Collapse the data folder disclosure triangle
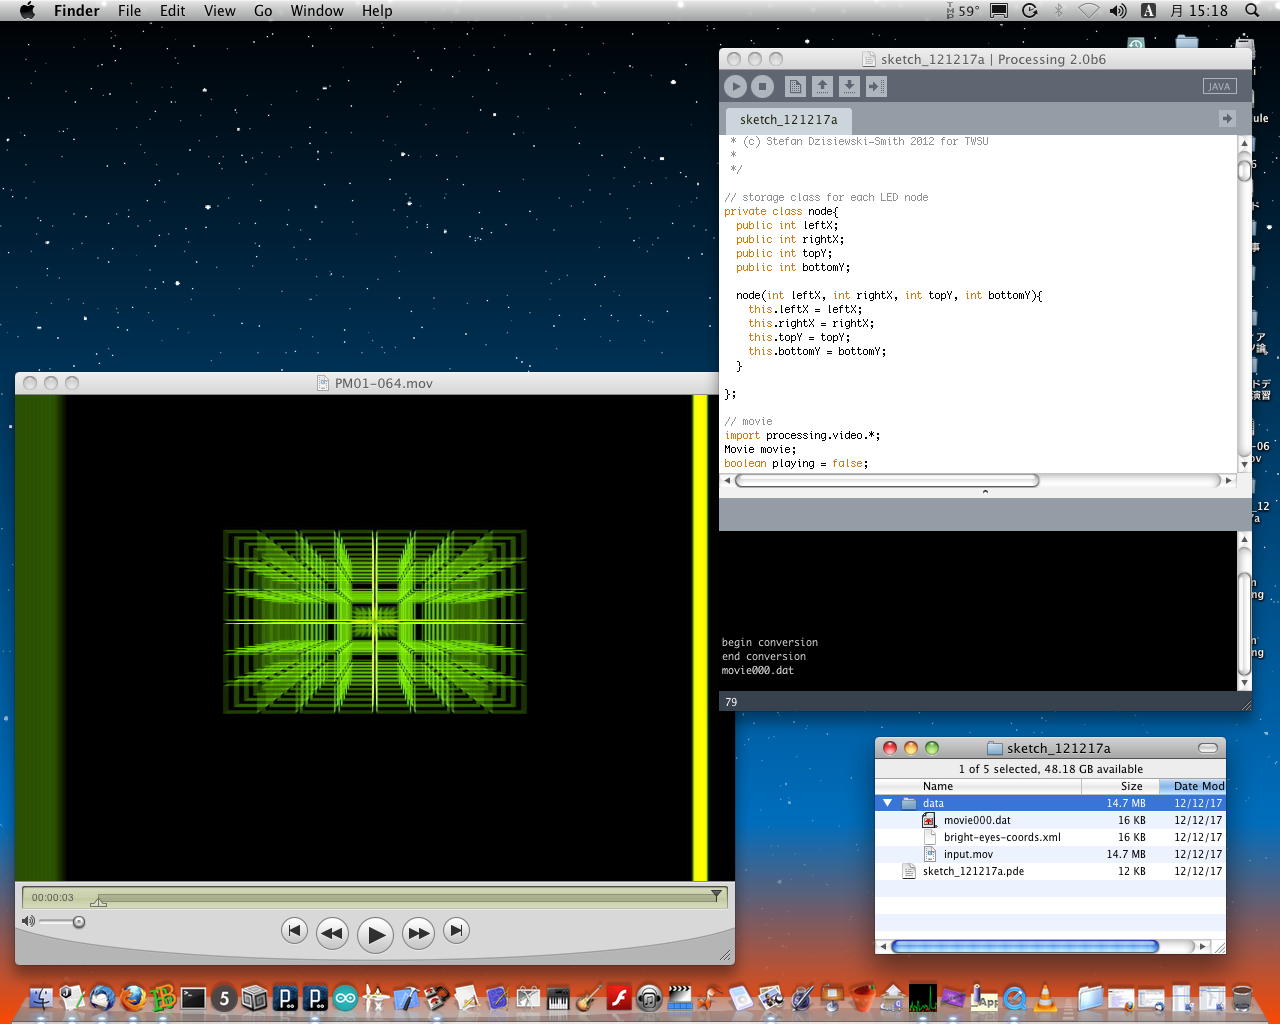The height and width of the screenshot is (1024, 1280). coord(887,803)
